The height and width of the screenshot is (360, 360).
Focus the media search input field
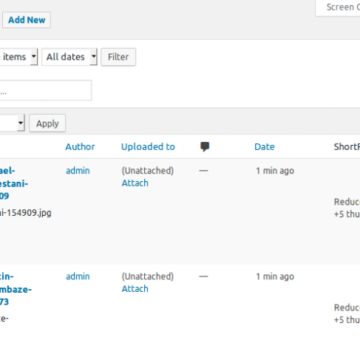[x=46, y=90]
